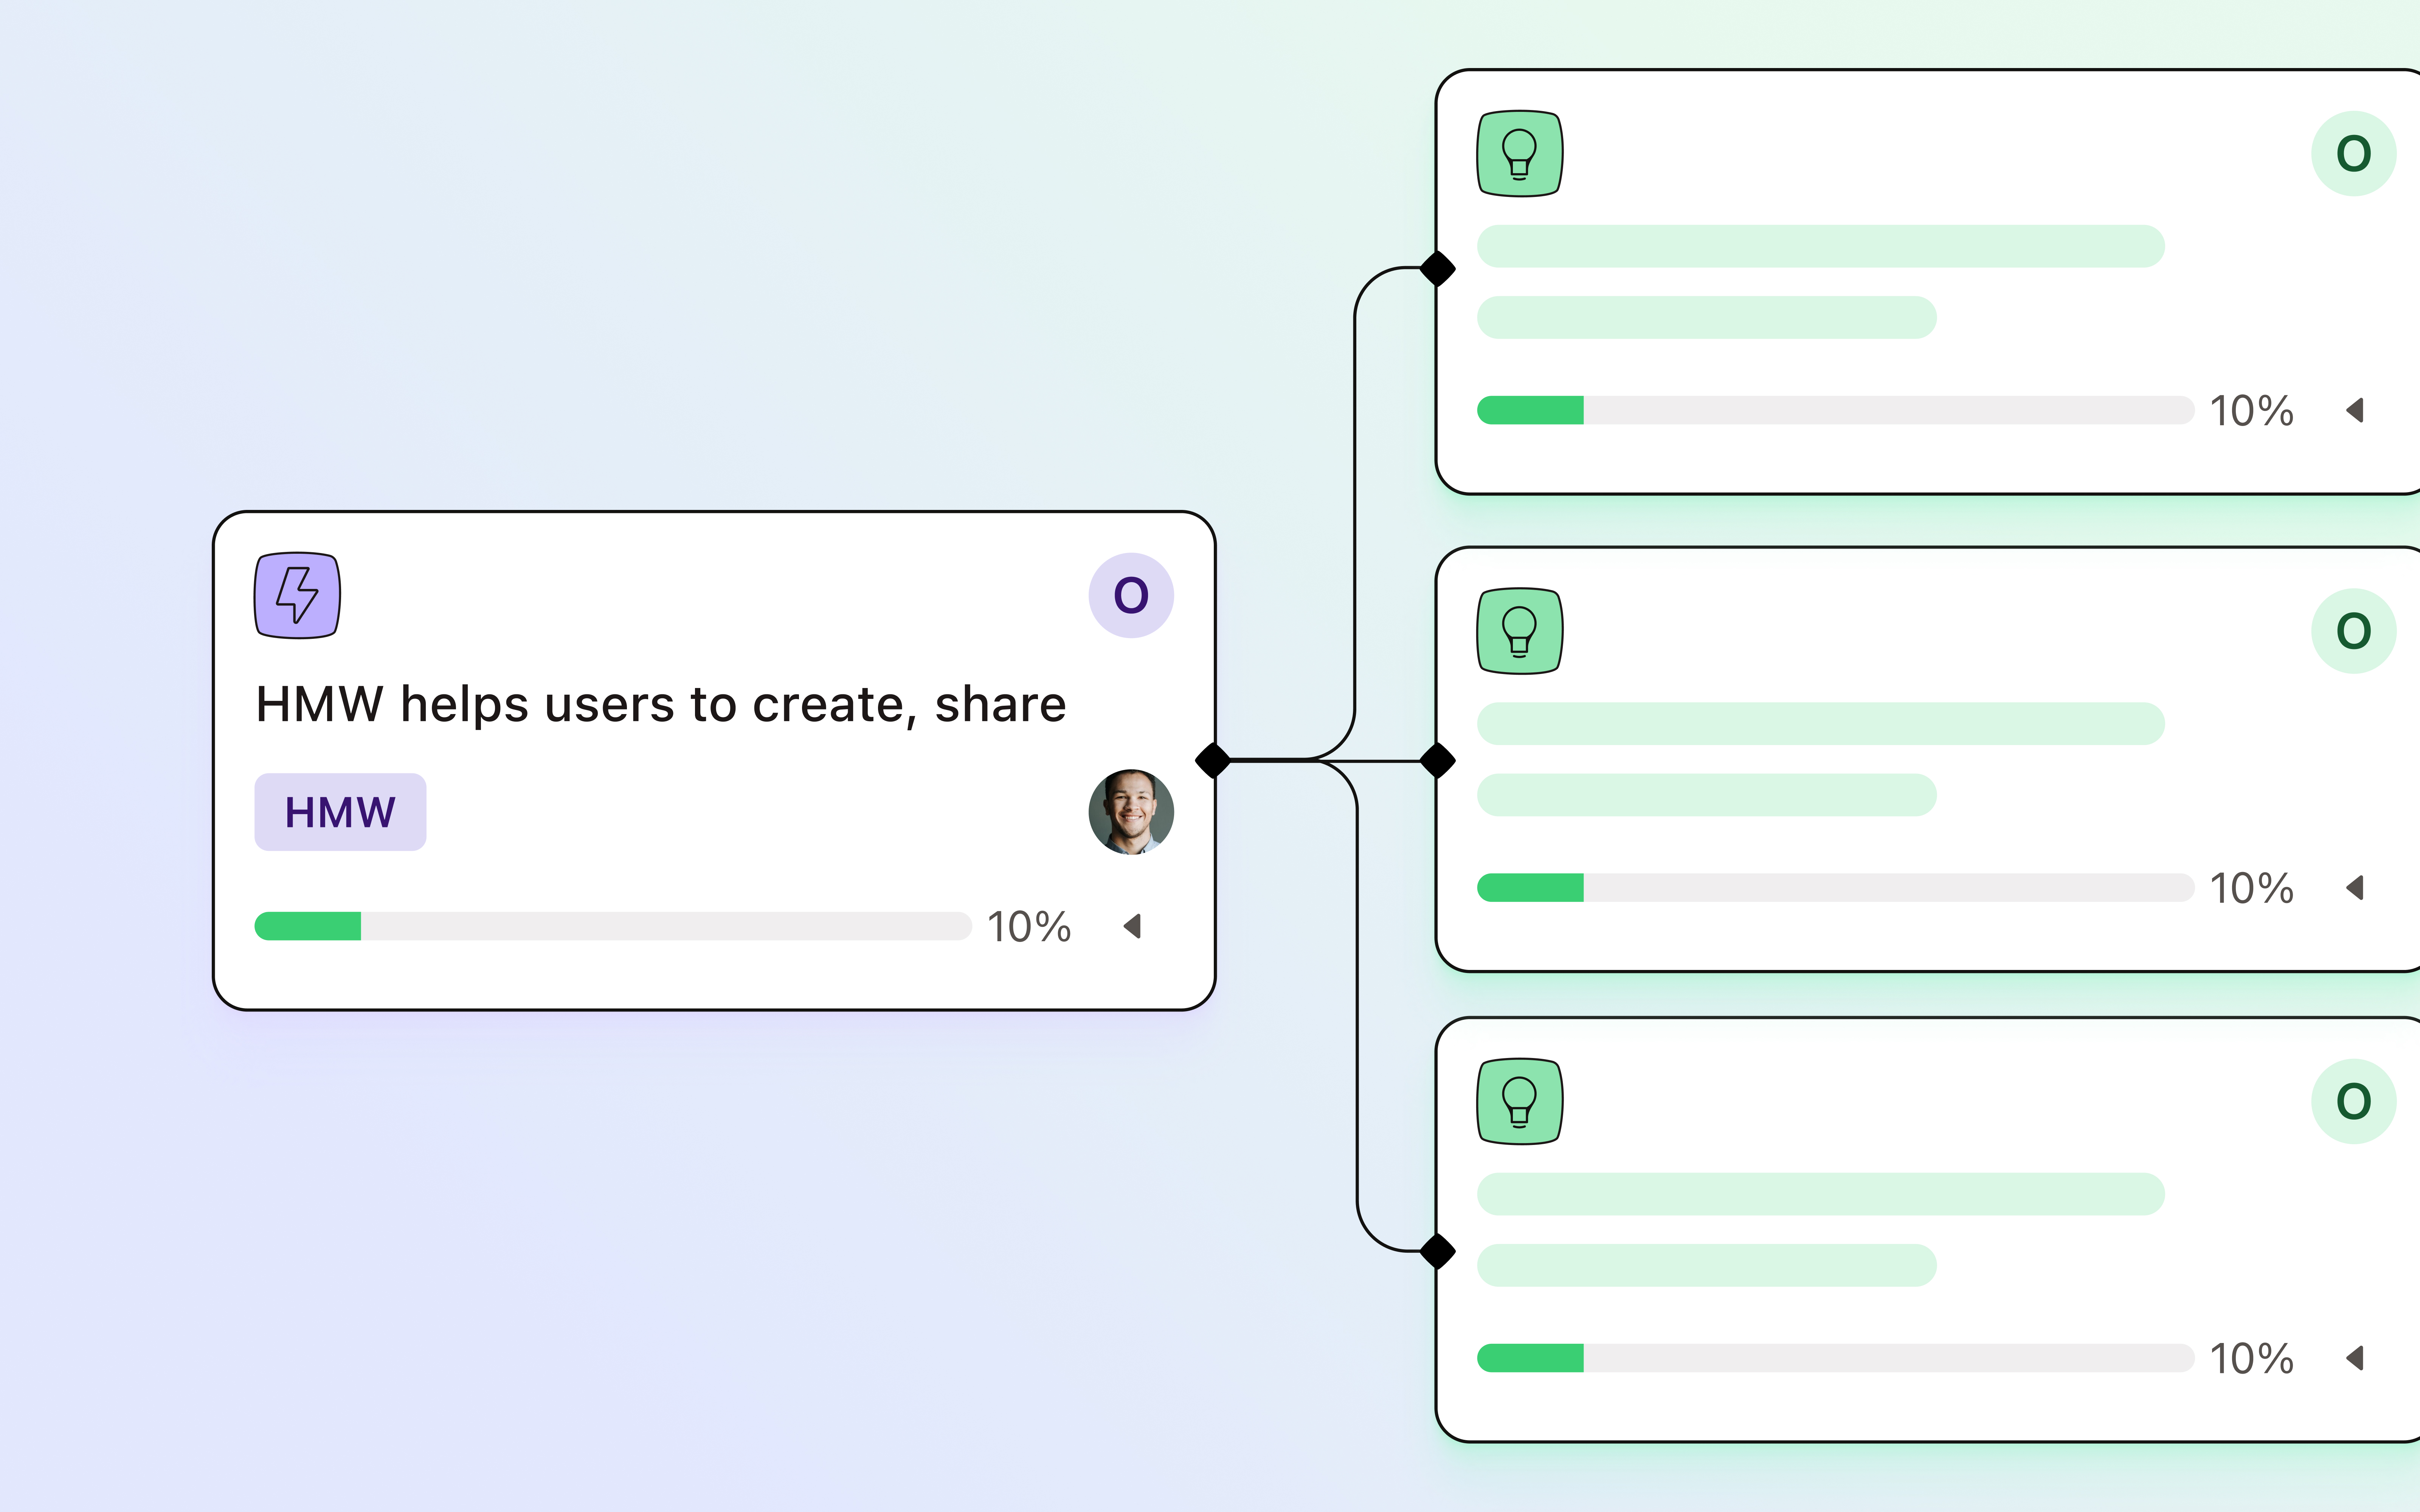The width and height of the screenshot is (2420, 1512).
Task: Click the green O badge on middle card
Action: point(2353,631)
